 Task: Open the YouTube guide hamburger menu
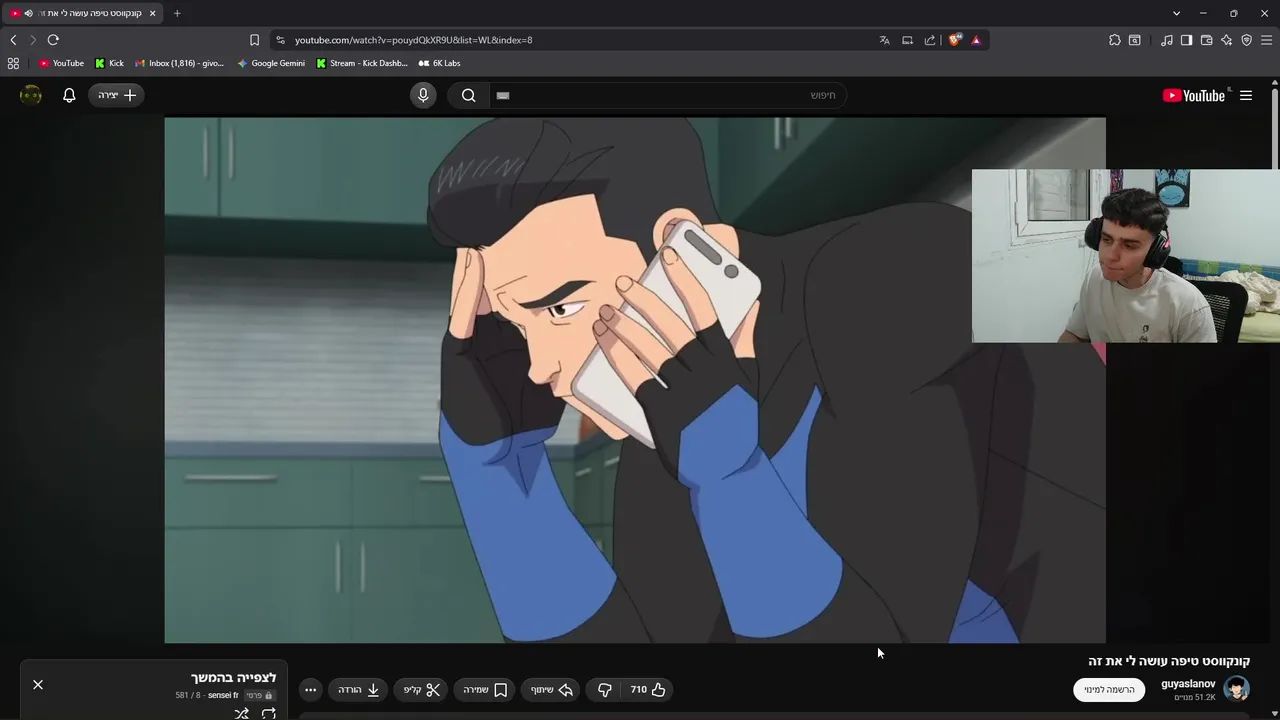click(1246, 95)
